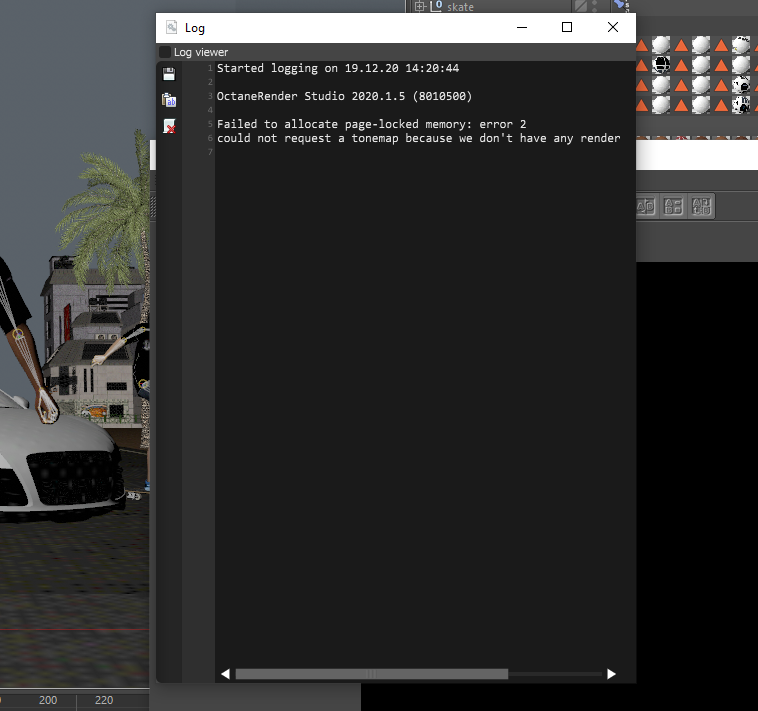This screenshot has height=711, width=758.
Task: Click the first A/B comparison button
Action: tap(645, 207)
